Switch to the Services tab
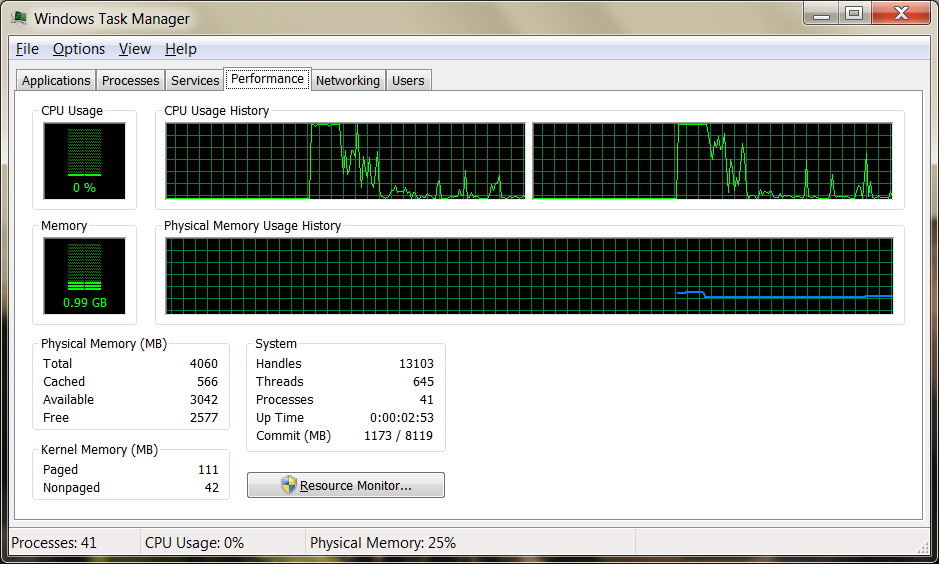The height and width of the screenshot is (564, 939). pyautogui.click(x=195, y=80)
